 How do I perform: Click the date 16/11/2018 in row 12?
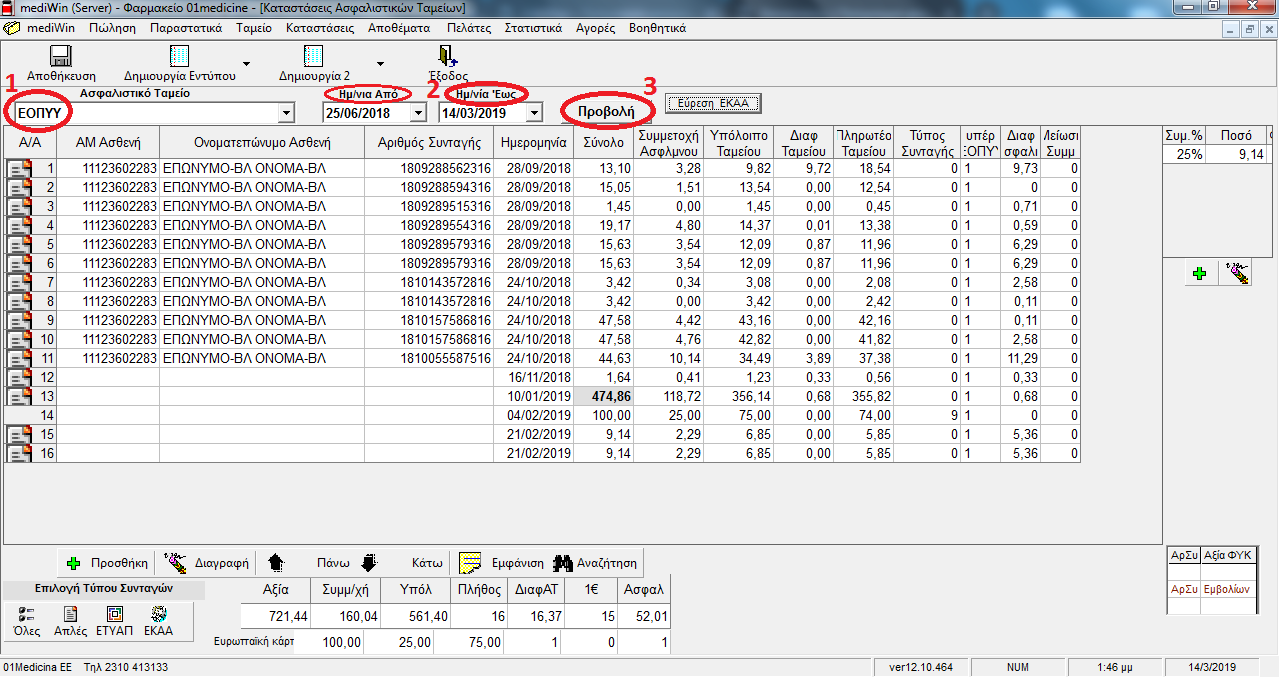tap(535, 377)
